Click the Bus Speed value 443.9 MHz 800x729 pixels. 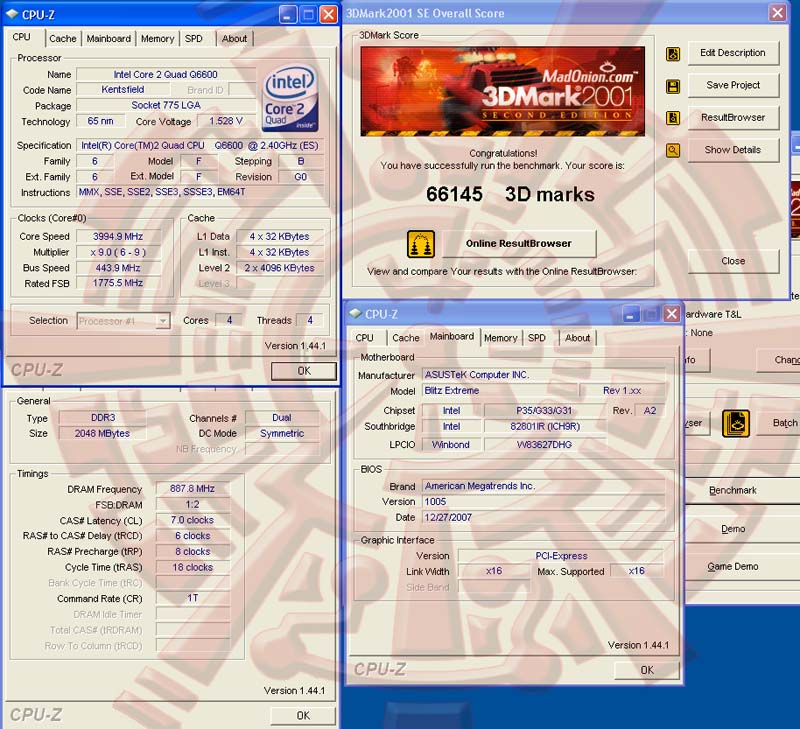(118, 268)
